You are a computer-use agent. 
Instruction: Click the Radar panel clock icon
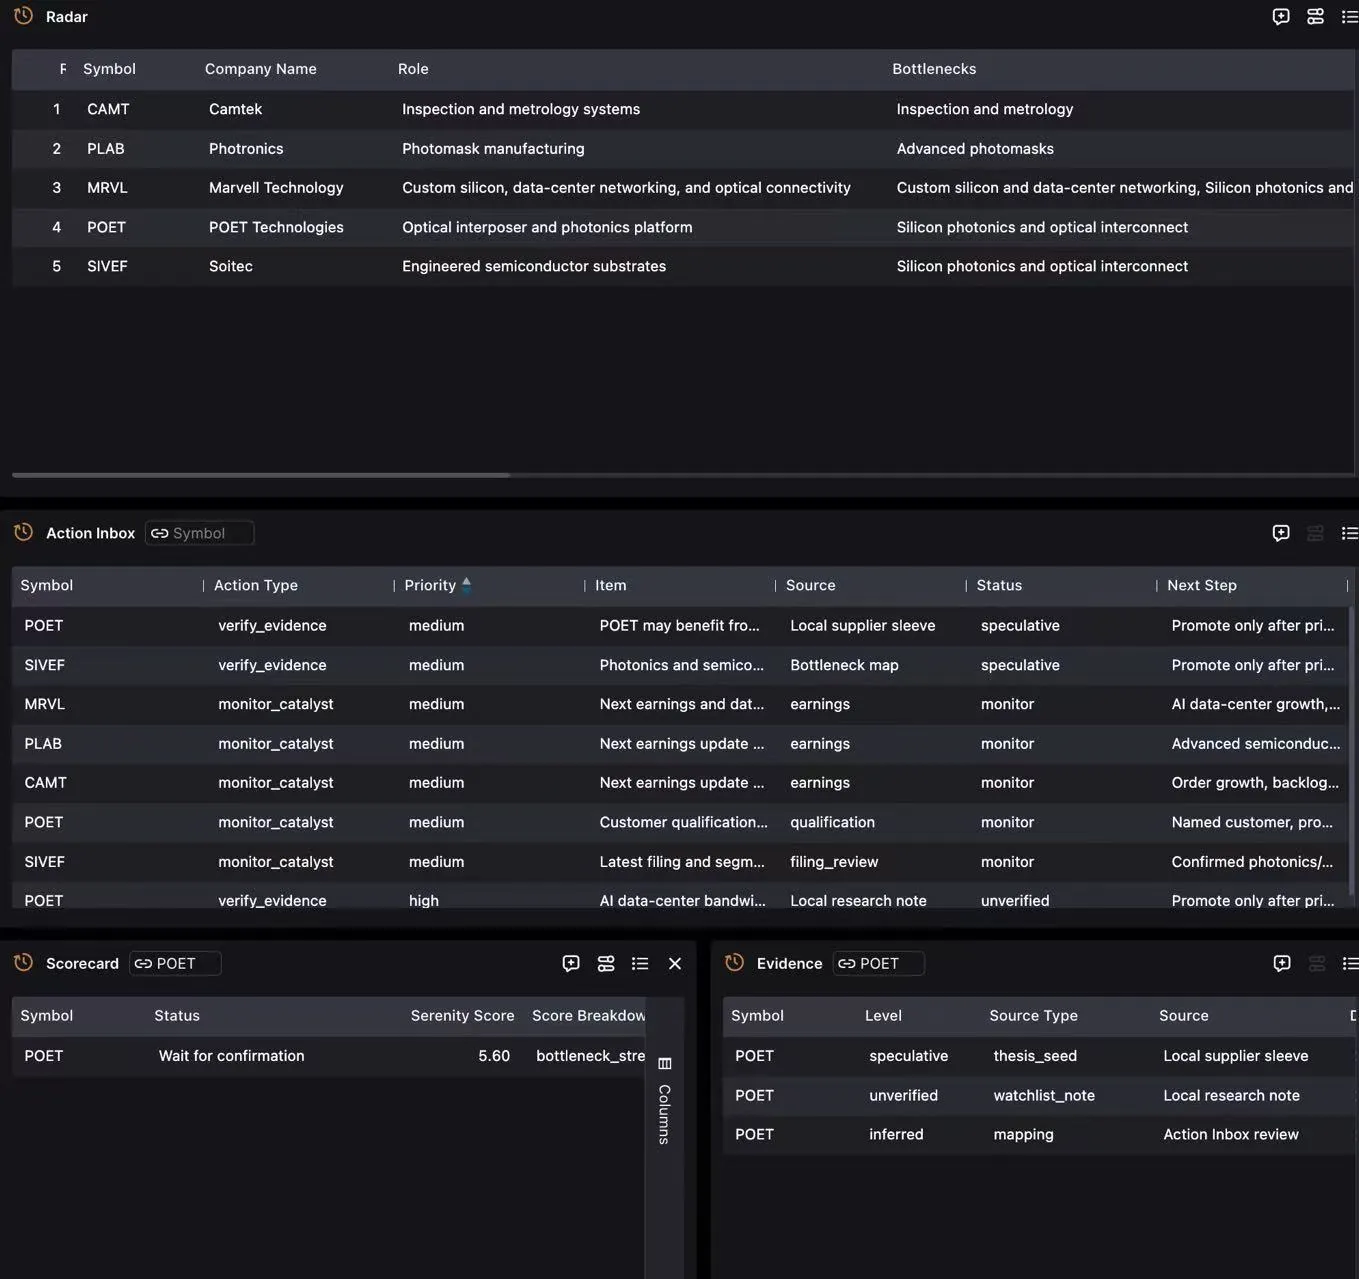[x=23, y=16]
